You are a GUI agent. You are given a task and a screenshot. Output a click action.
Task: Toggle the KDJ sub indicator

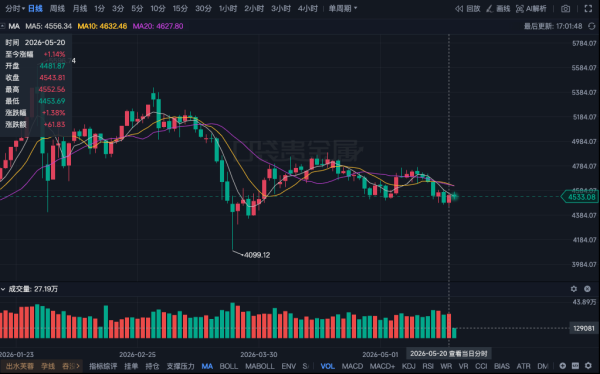(409, 366)
